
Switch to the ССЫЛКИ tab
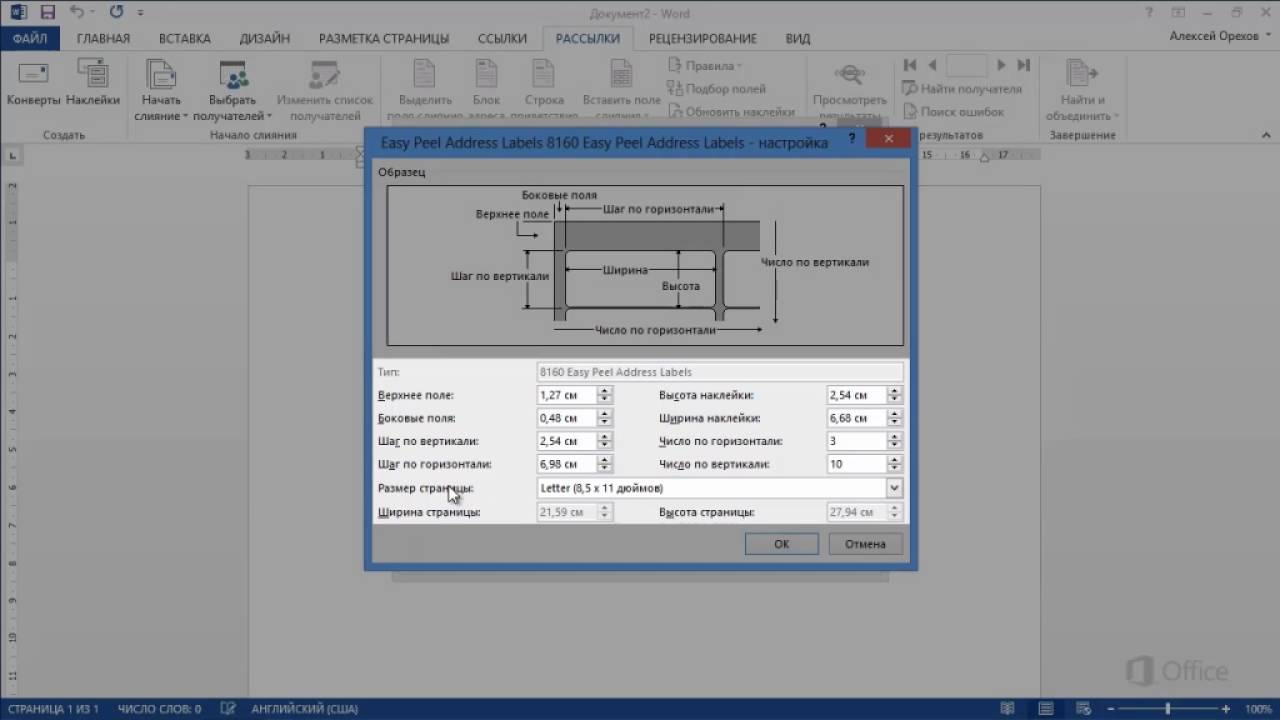tap(502, 39)
